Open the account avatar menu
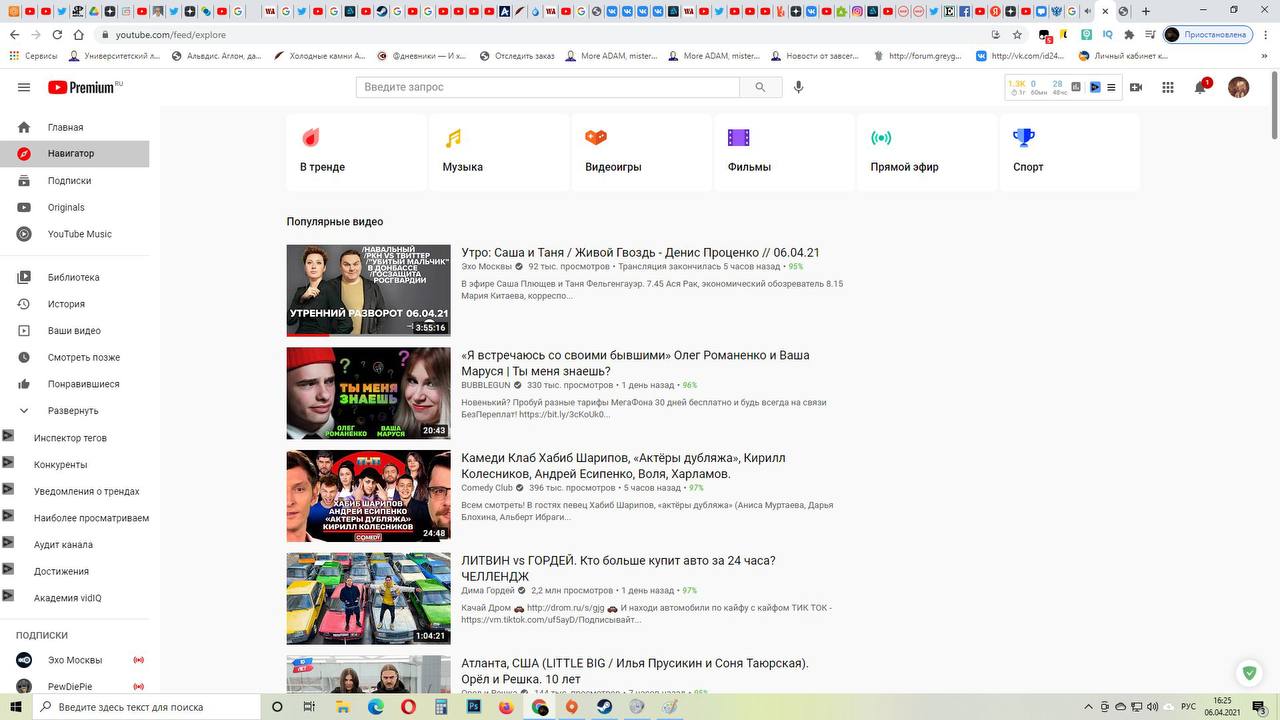Screen dimensions: 1280x720 [1238, 87]
